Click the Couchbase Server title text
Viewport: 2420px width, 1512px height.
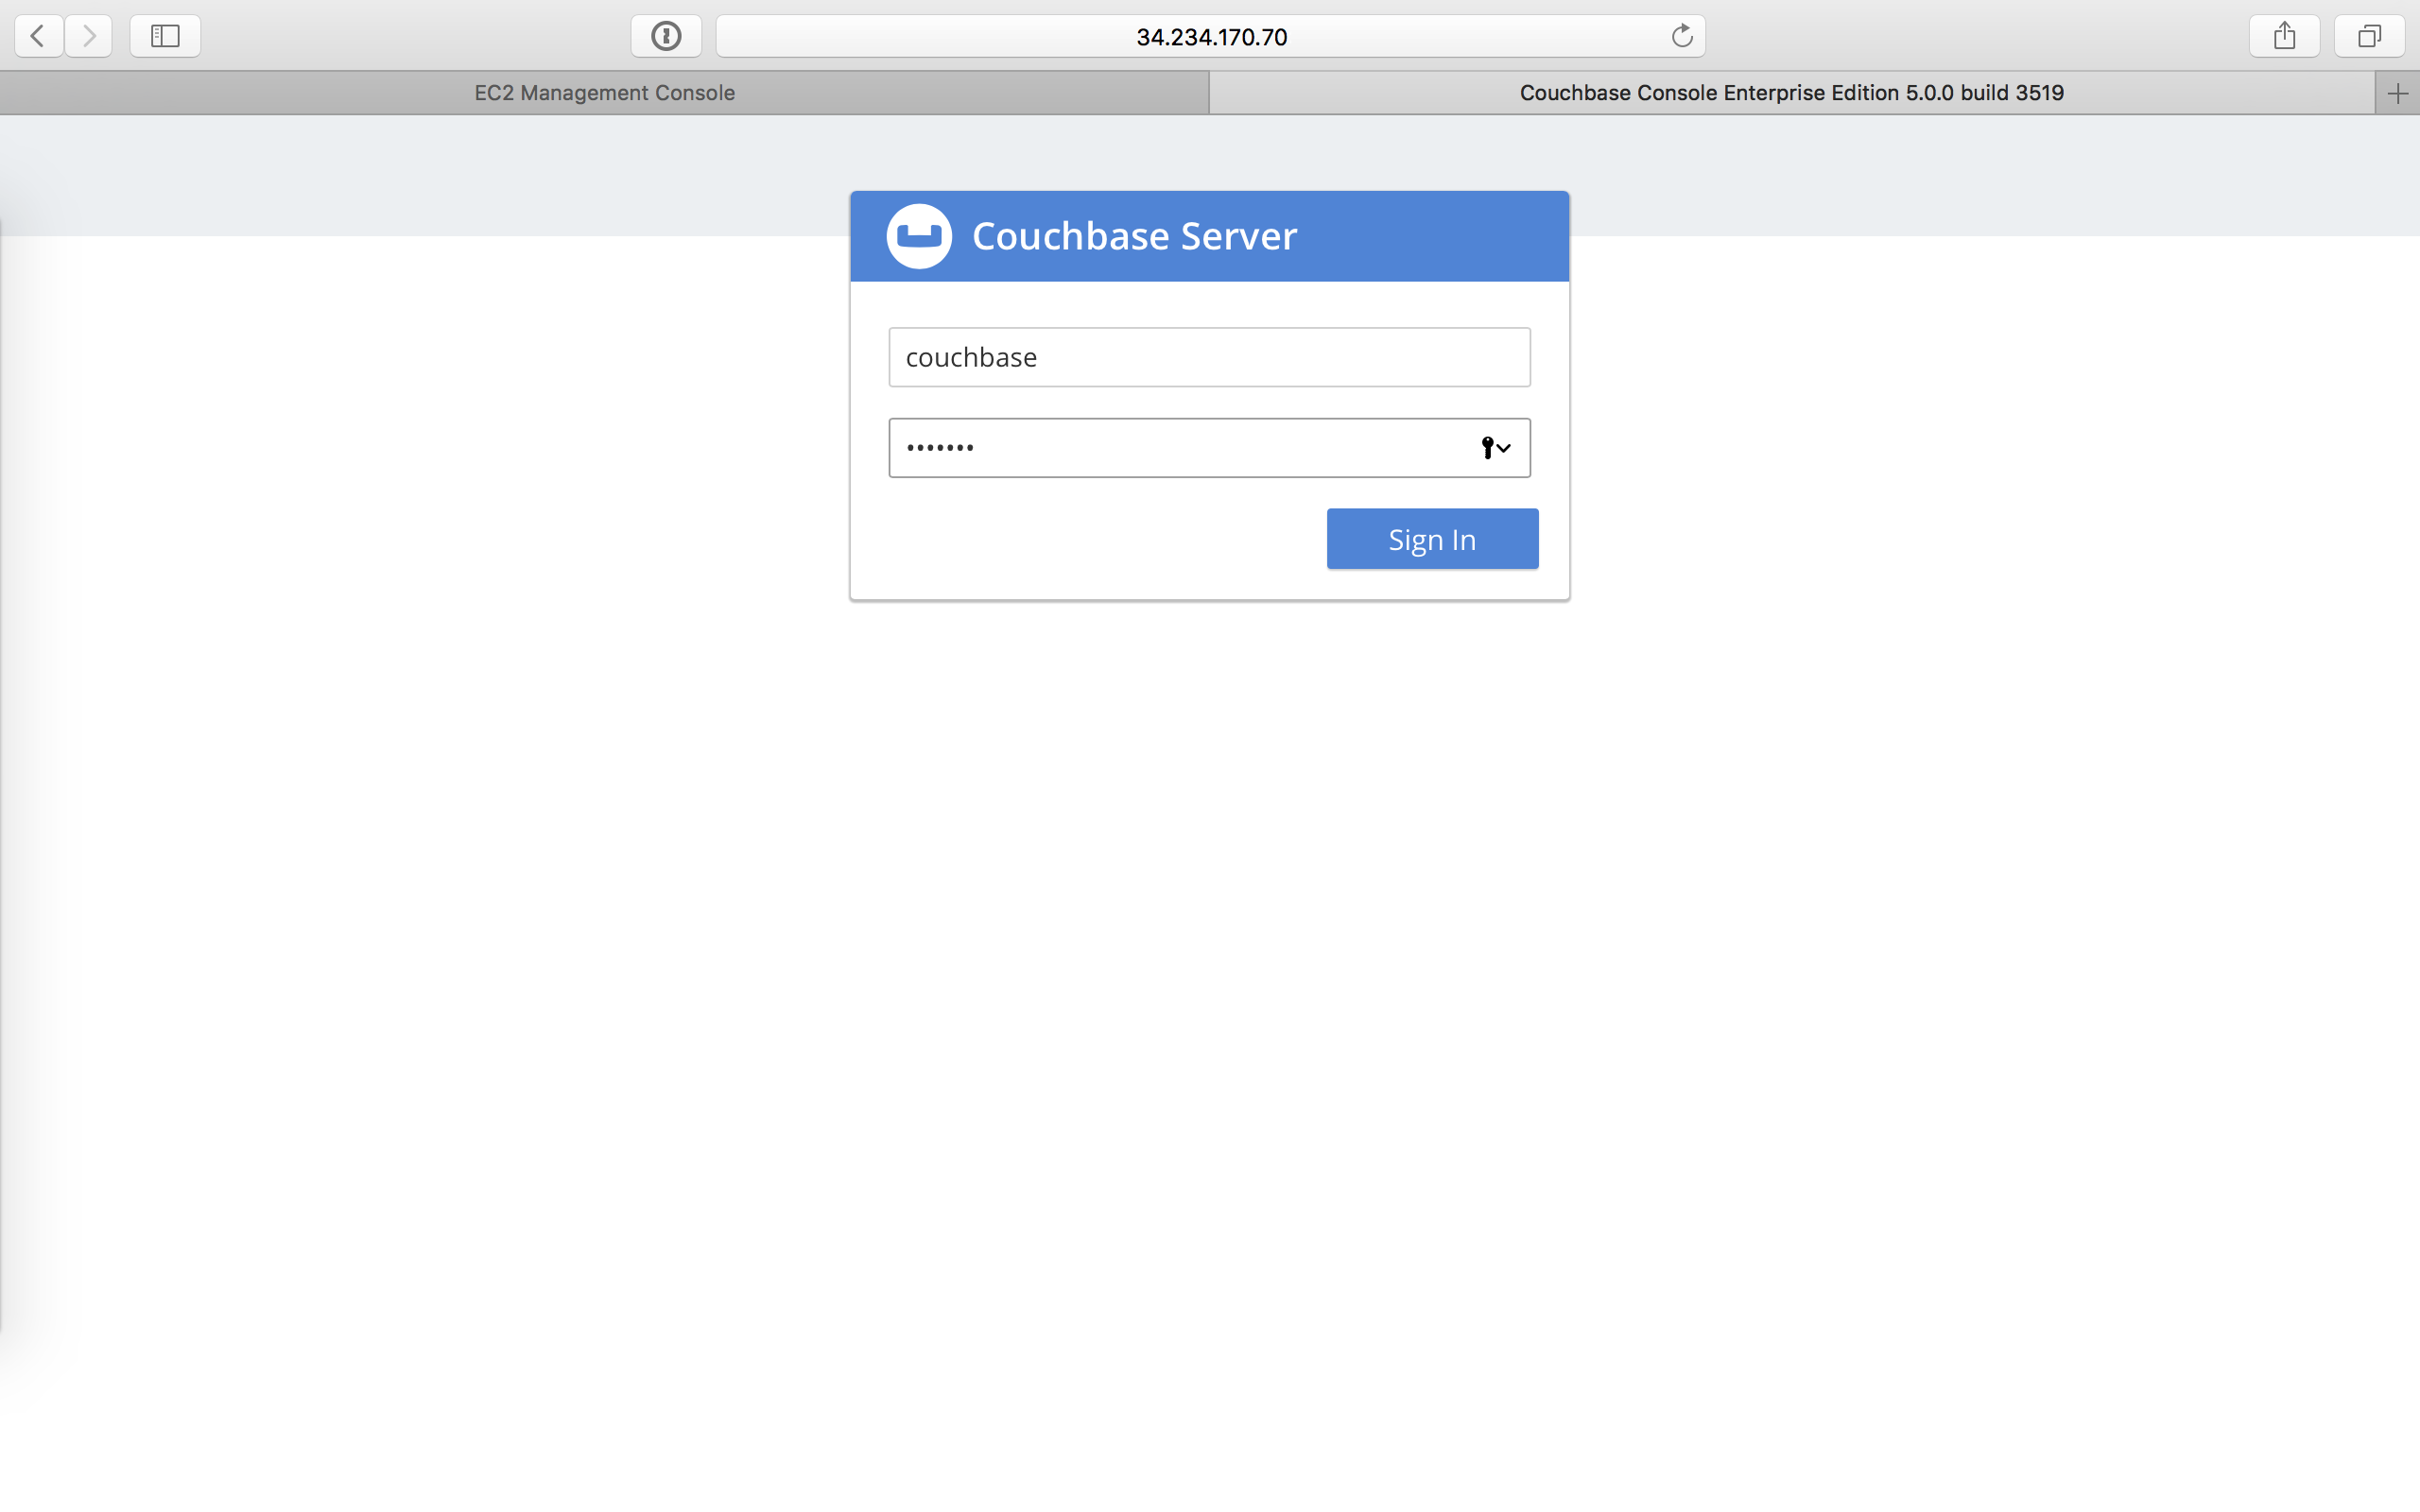click(1134, 236)
